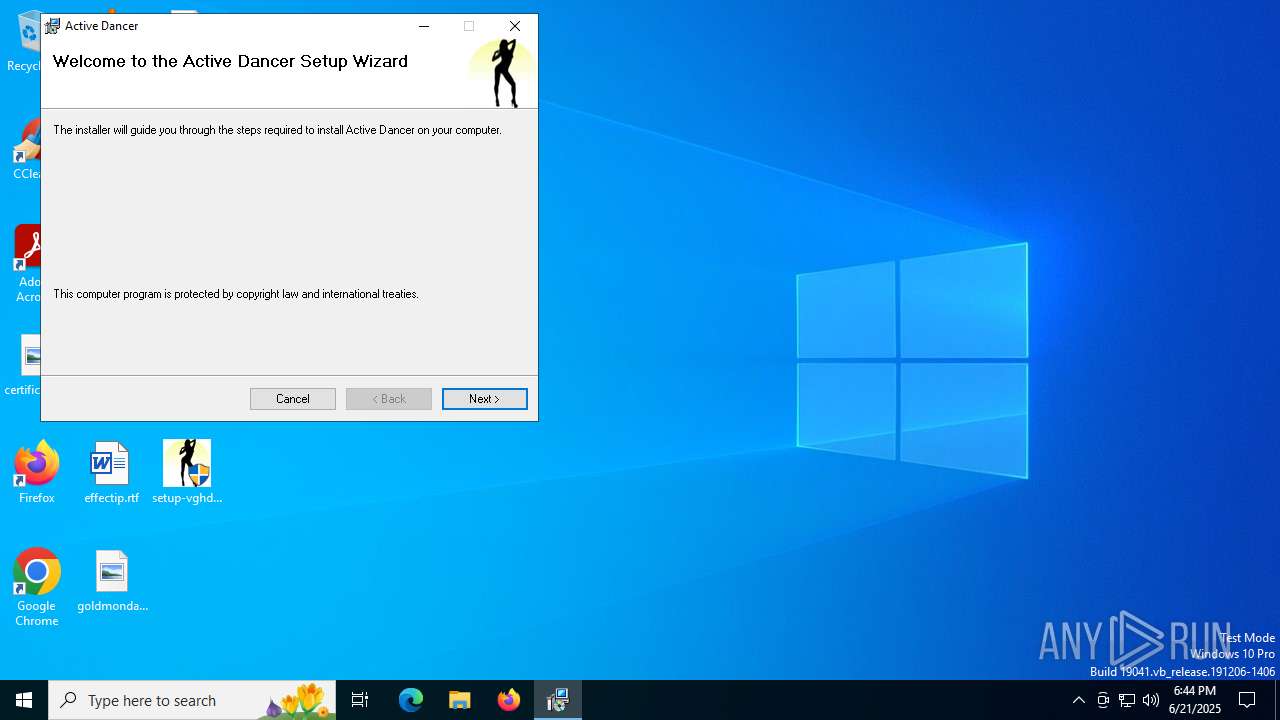Viewport: 1280px width, 720px height.
Task: Select the Google Chrome desktop shortcut
Action: tap(37, 588)
